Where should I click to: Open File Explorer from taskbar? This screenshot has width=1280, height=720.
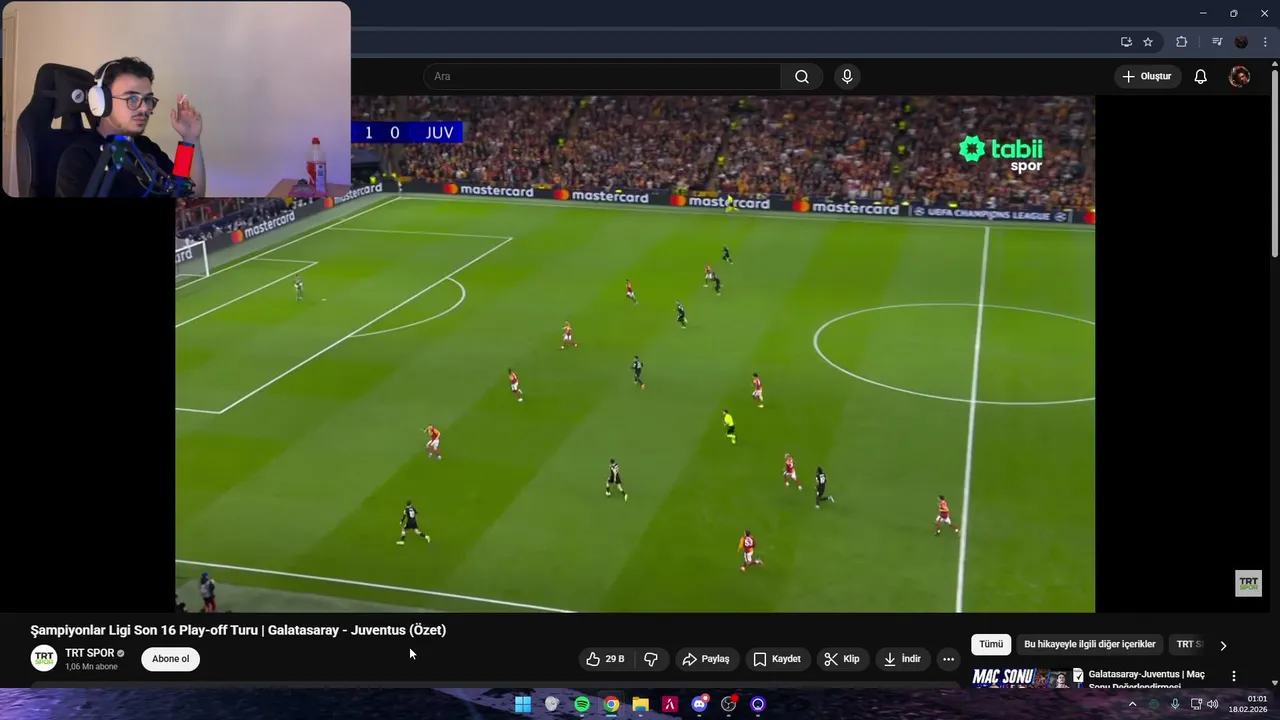(x=640, y=704)
